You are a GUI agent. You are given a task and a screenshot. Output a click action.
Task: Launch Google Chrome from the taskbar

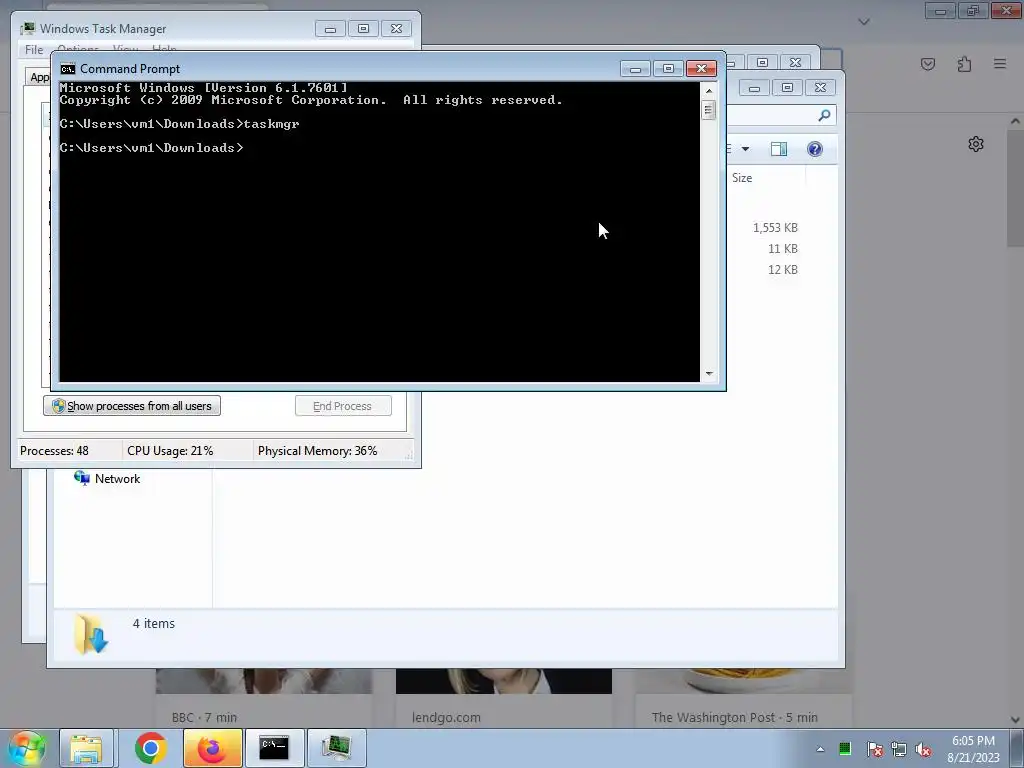150,748
